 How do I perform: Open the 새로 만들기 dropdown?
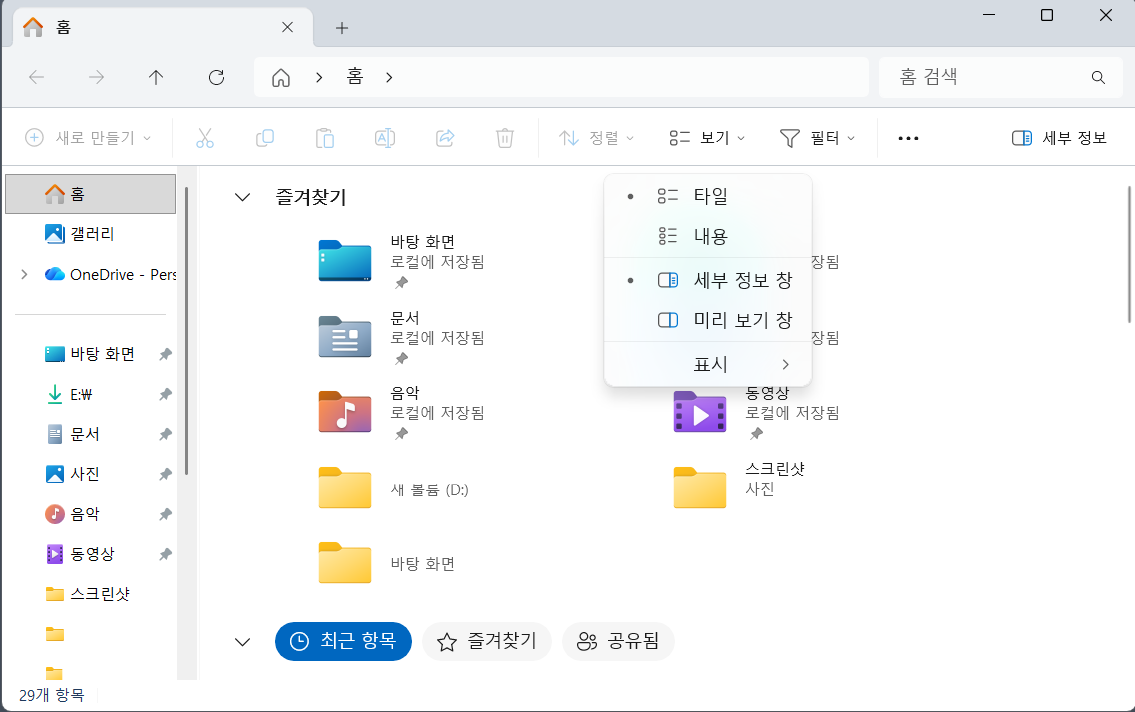point(88,137)
